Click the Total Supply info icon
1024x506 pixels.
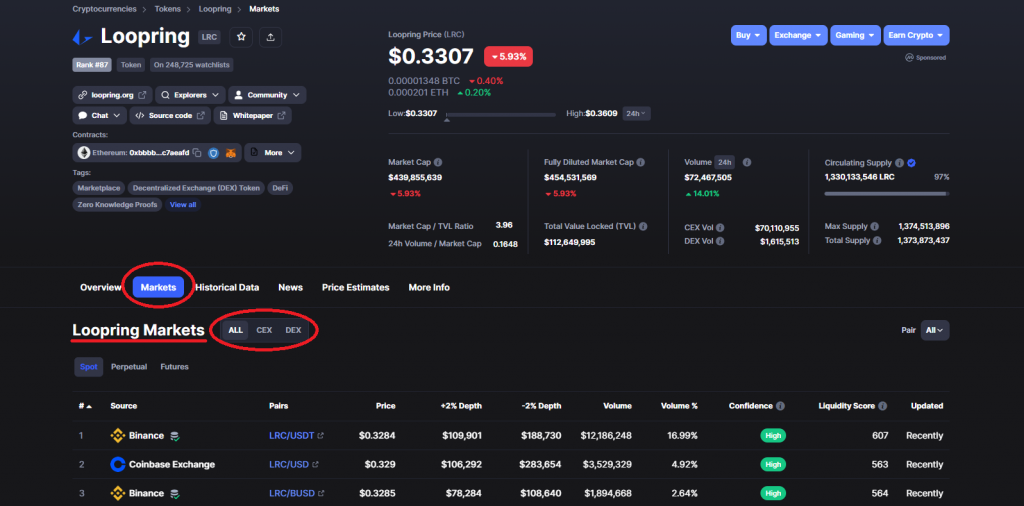[877, 240]
